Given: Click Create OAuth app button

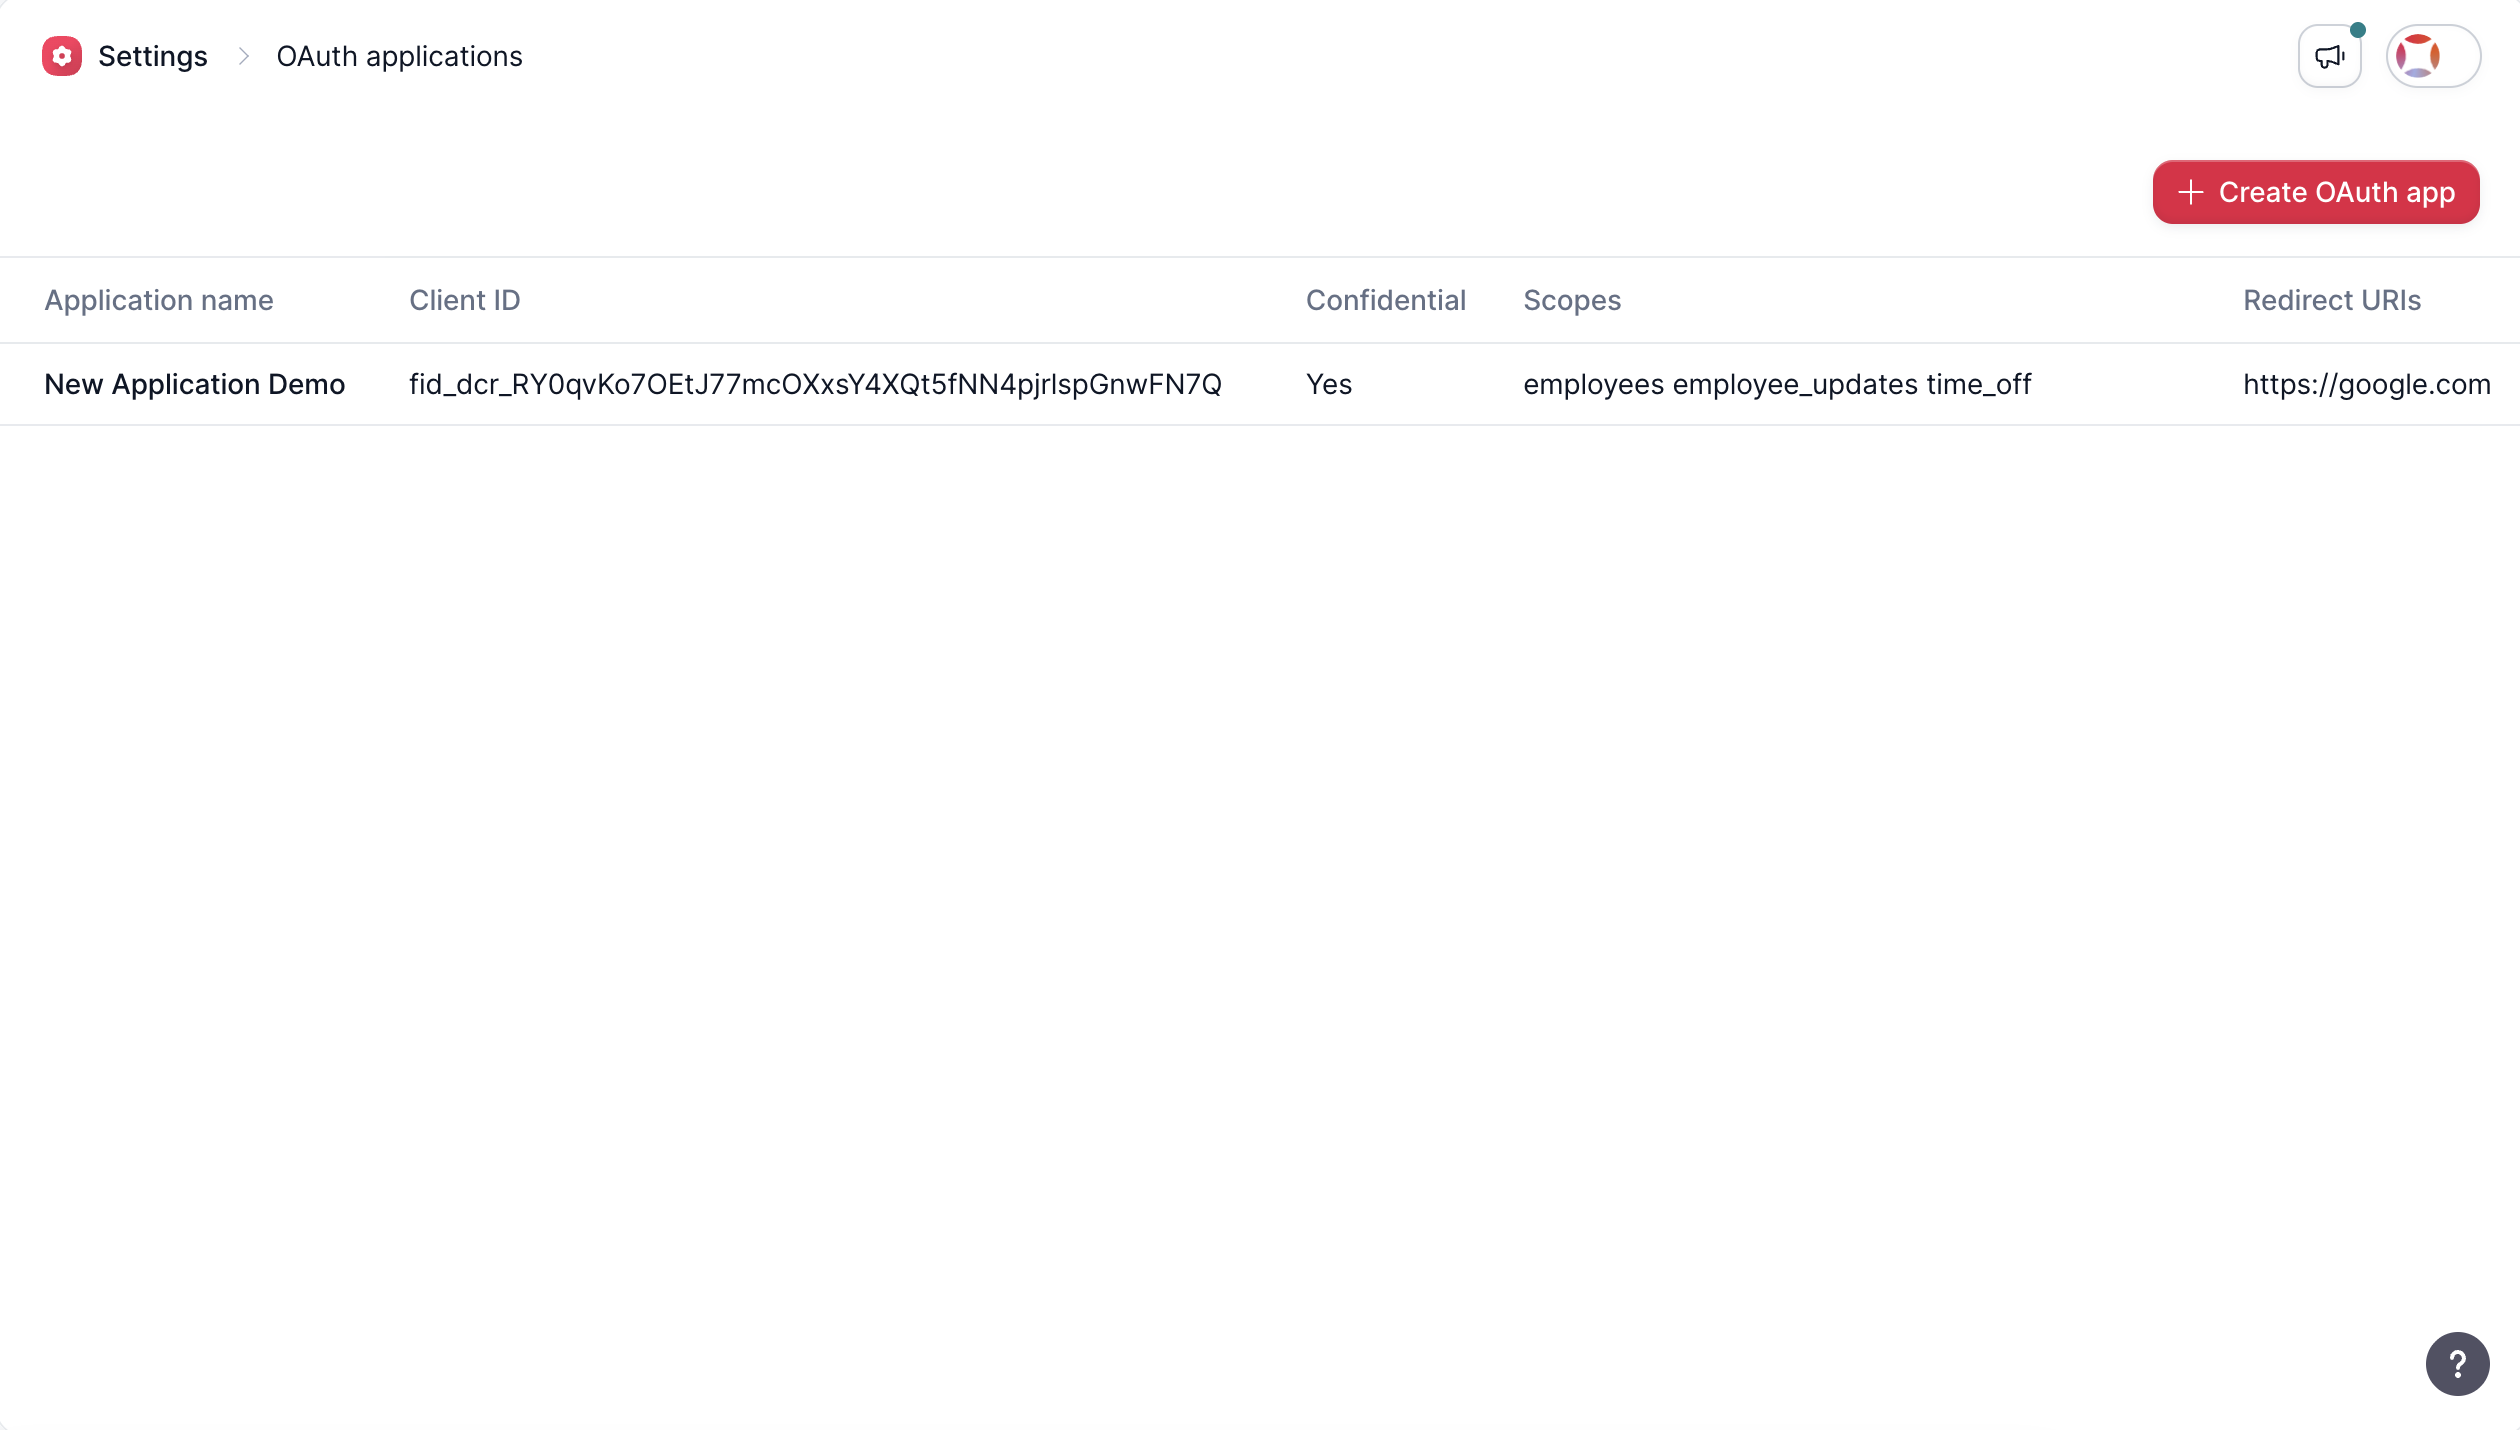Looking at the screenshot, I should [2316, 192].
